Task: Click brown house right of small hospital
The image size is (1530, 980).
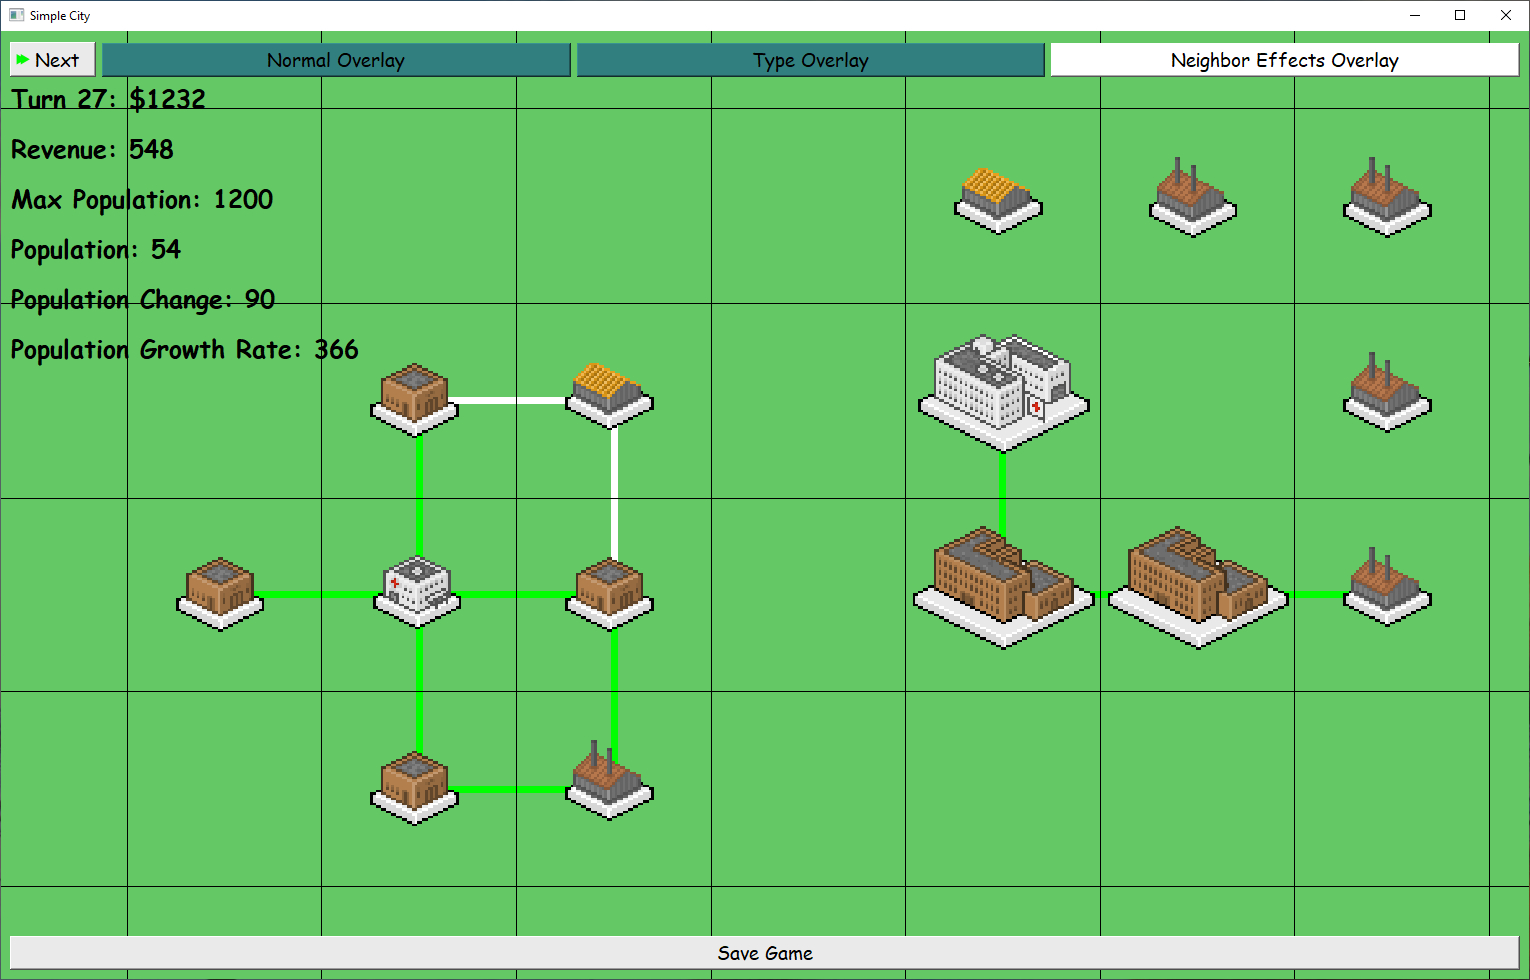Action: [x=610, y=592]
